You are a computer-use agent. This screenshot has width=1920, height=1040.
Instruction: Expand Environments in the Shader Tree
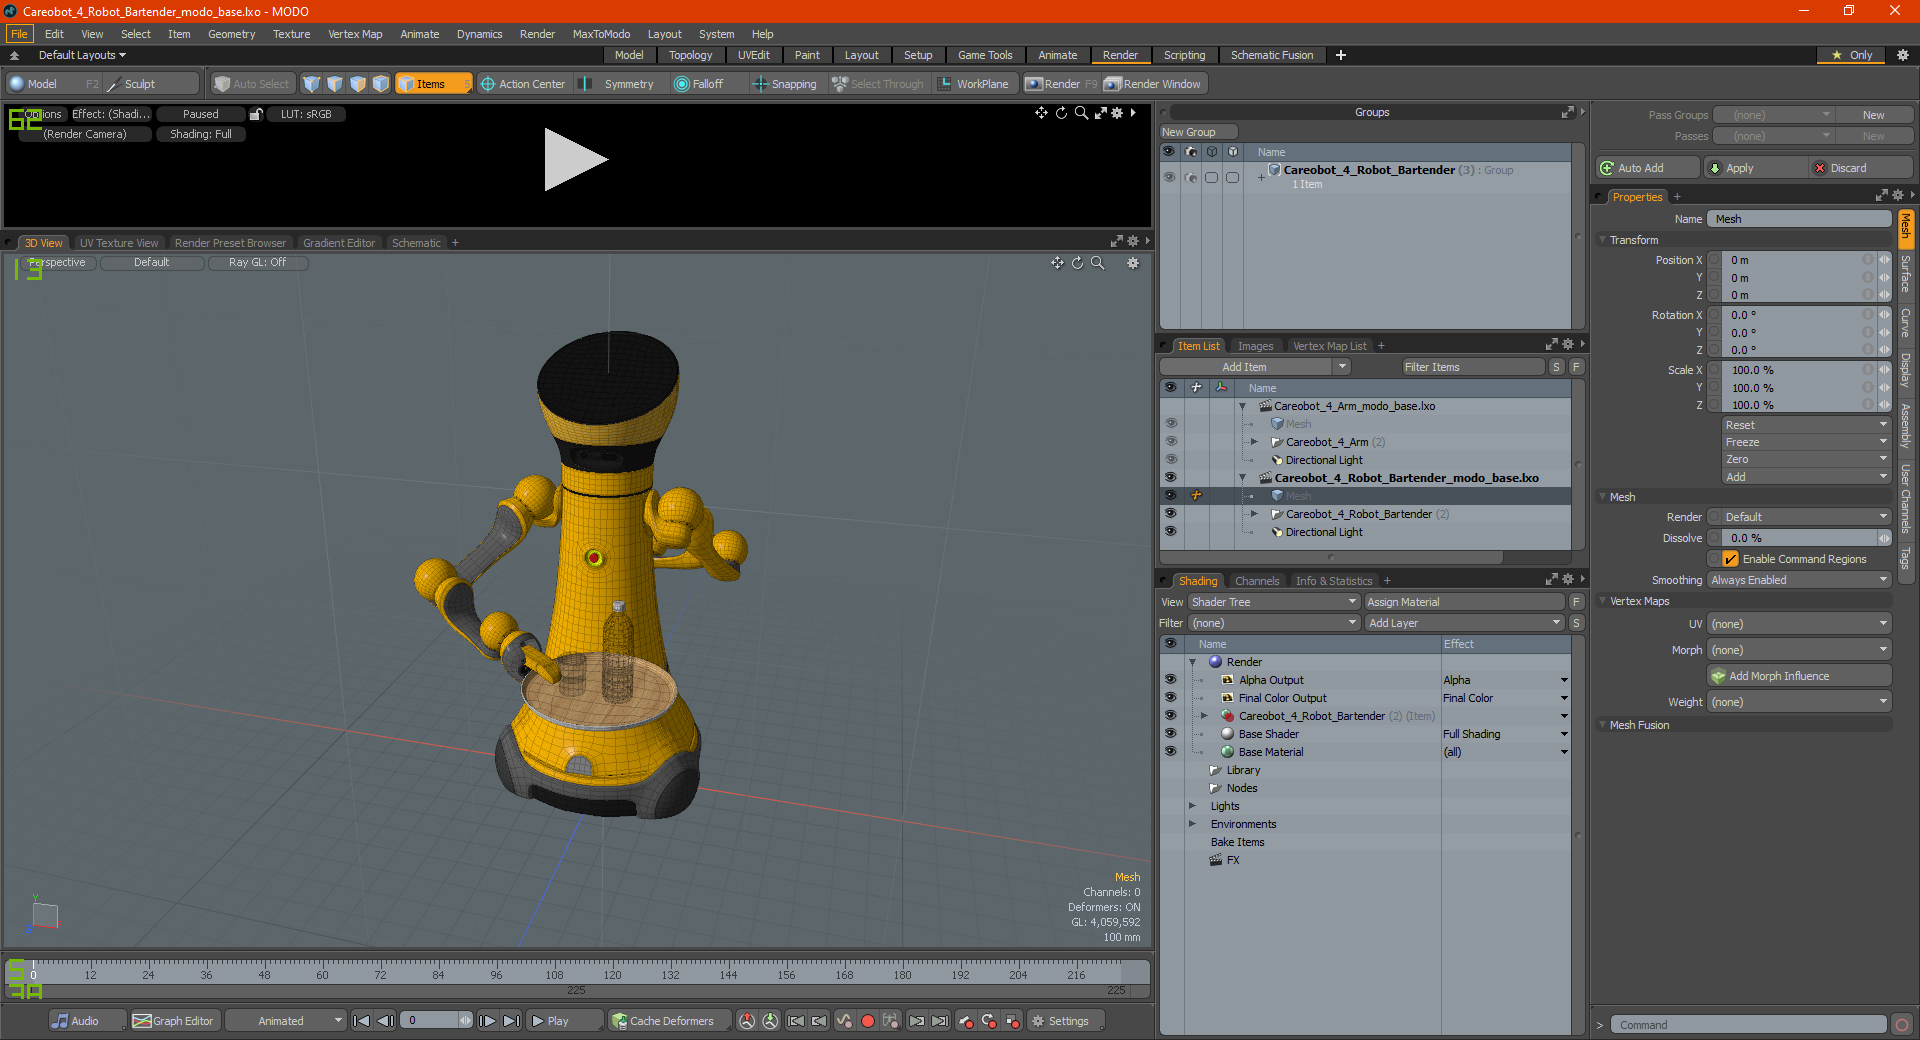click(1192, 824)
